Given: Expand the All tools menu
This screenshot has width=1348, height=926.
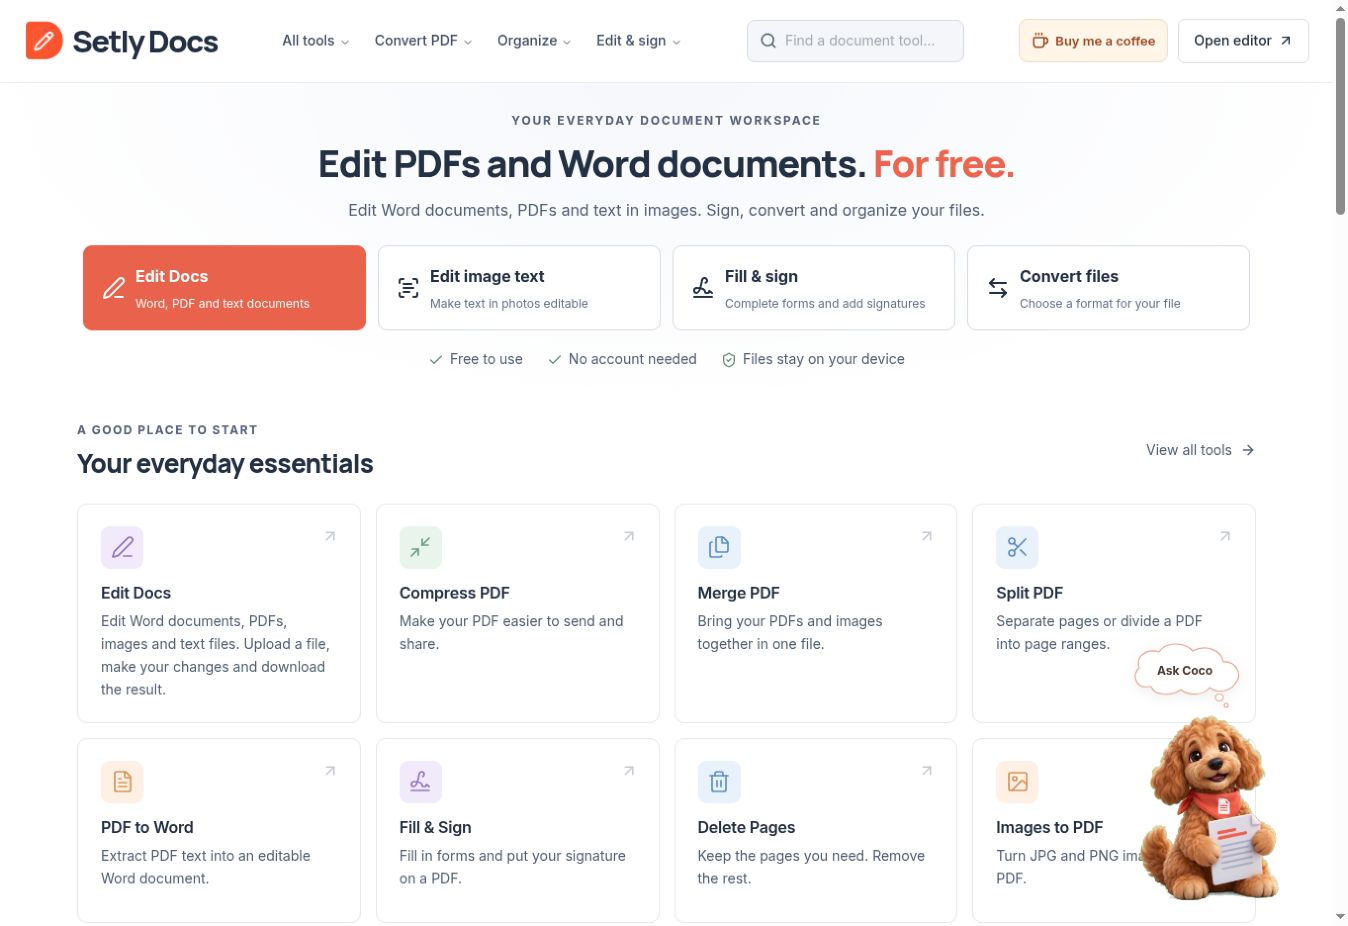Looking at the screenshot, I should point(315,41).
